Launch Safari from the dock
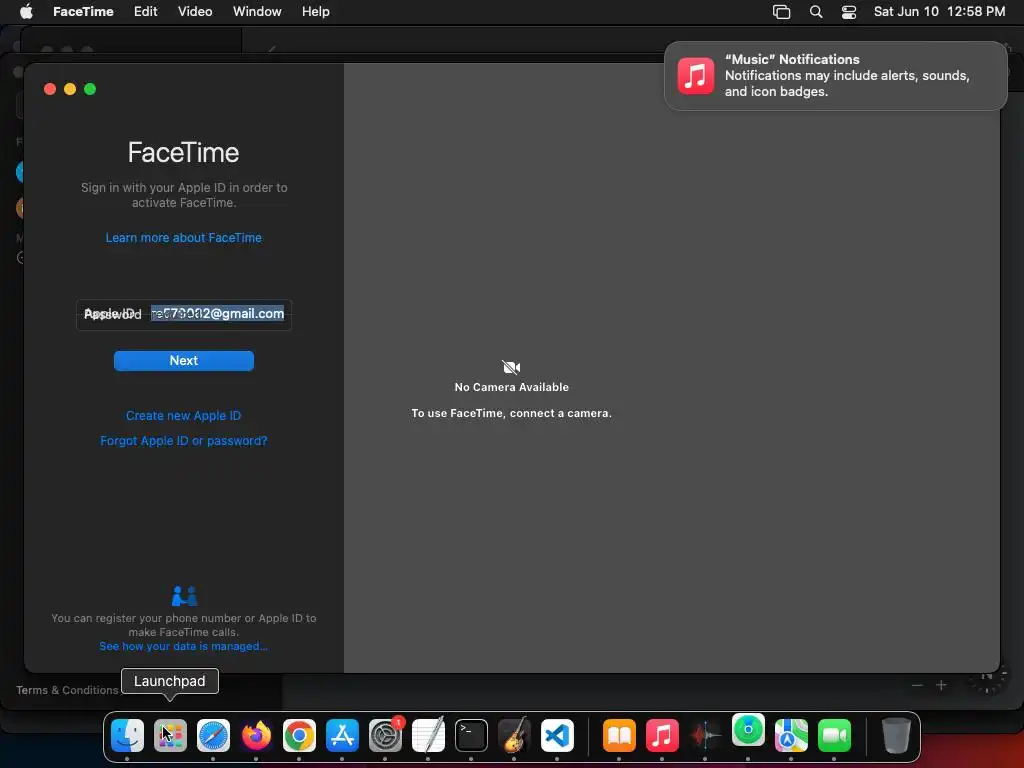The height and width of the screenshot is (768, 1024). [x=214, y=735]
